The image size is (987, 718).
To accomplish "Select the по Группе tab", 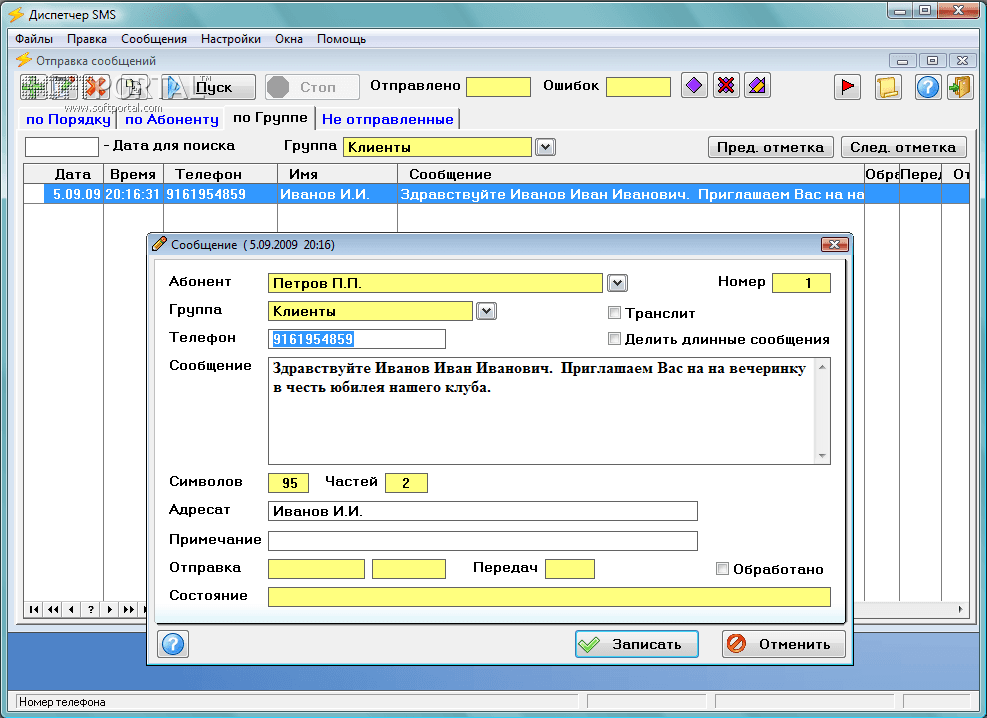I will pos(271,117).
